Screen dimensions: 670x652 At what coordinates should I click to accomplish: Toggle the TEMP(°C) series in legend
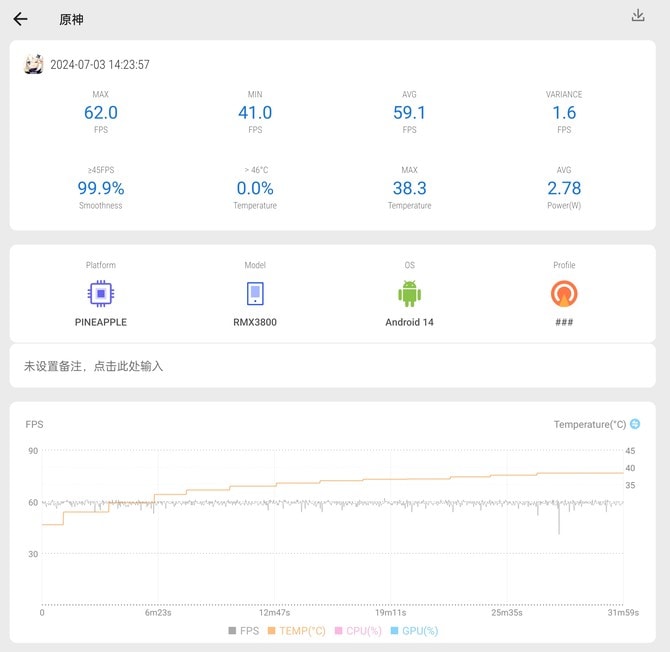pyautogui.click(x=296, y=631)
